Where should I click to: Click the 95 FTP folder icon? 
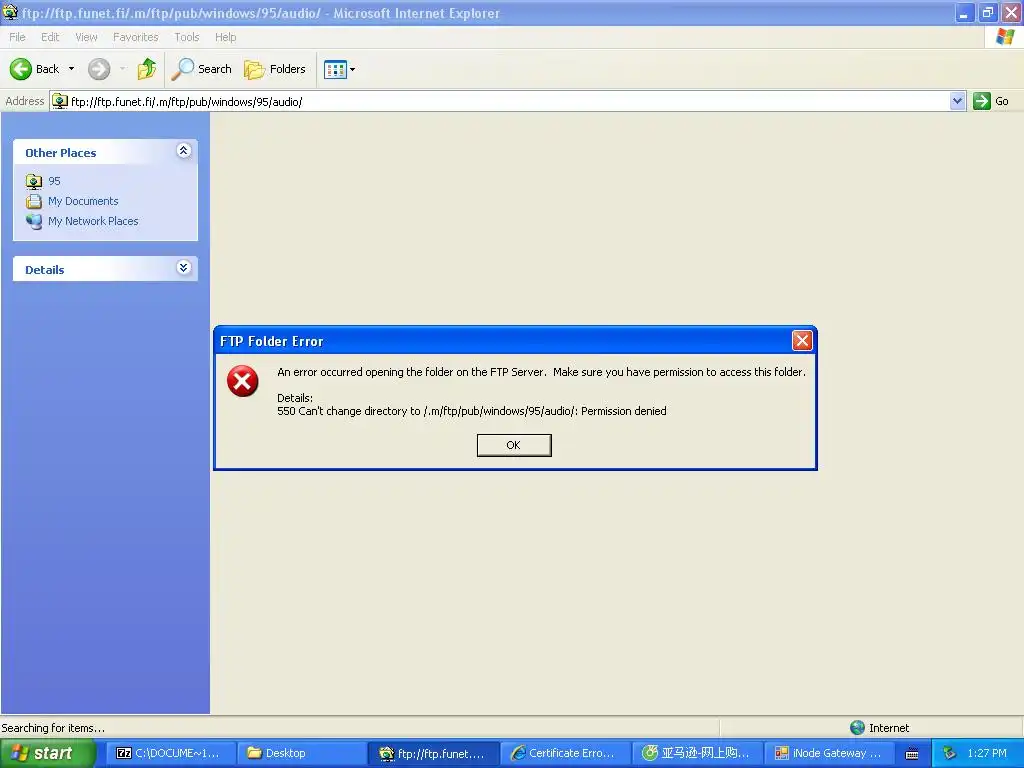pyautogui.click(x=34, y=182)
